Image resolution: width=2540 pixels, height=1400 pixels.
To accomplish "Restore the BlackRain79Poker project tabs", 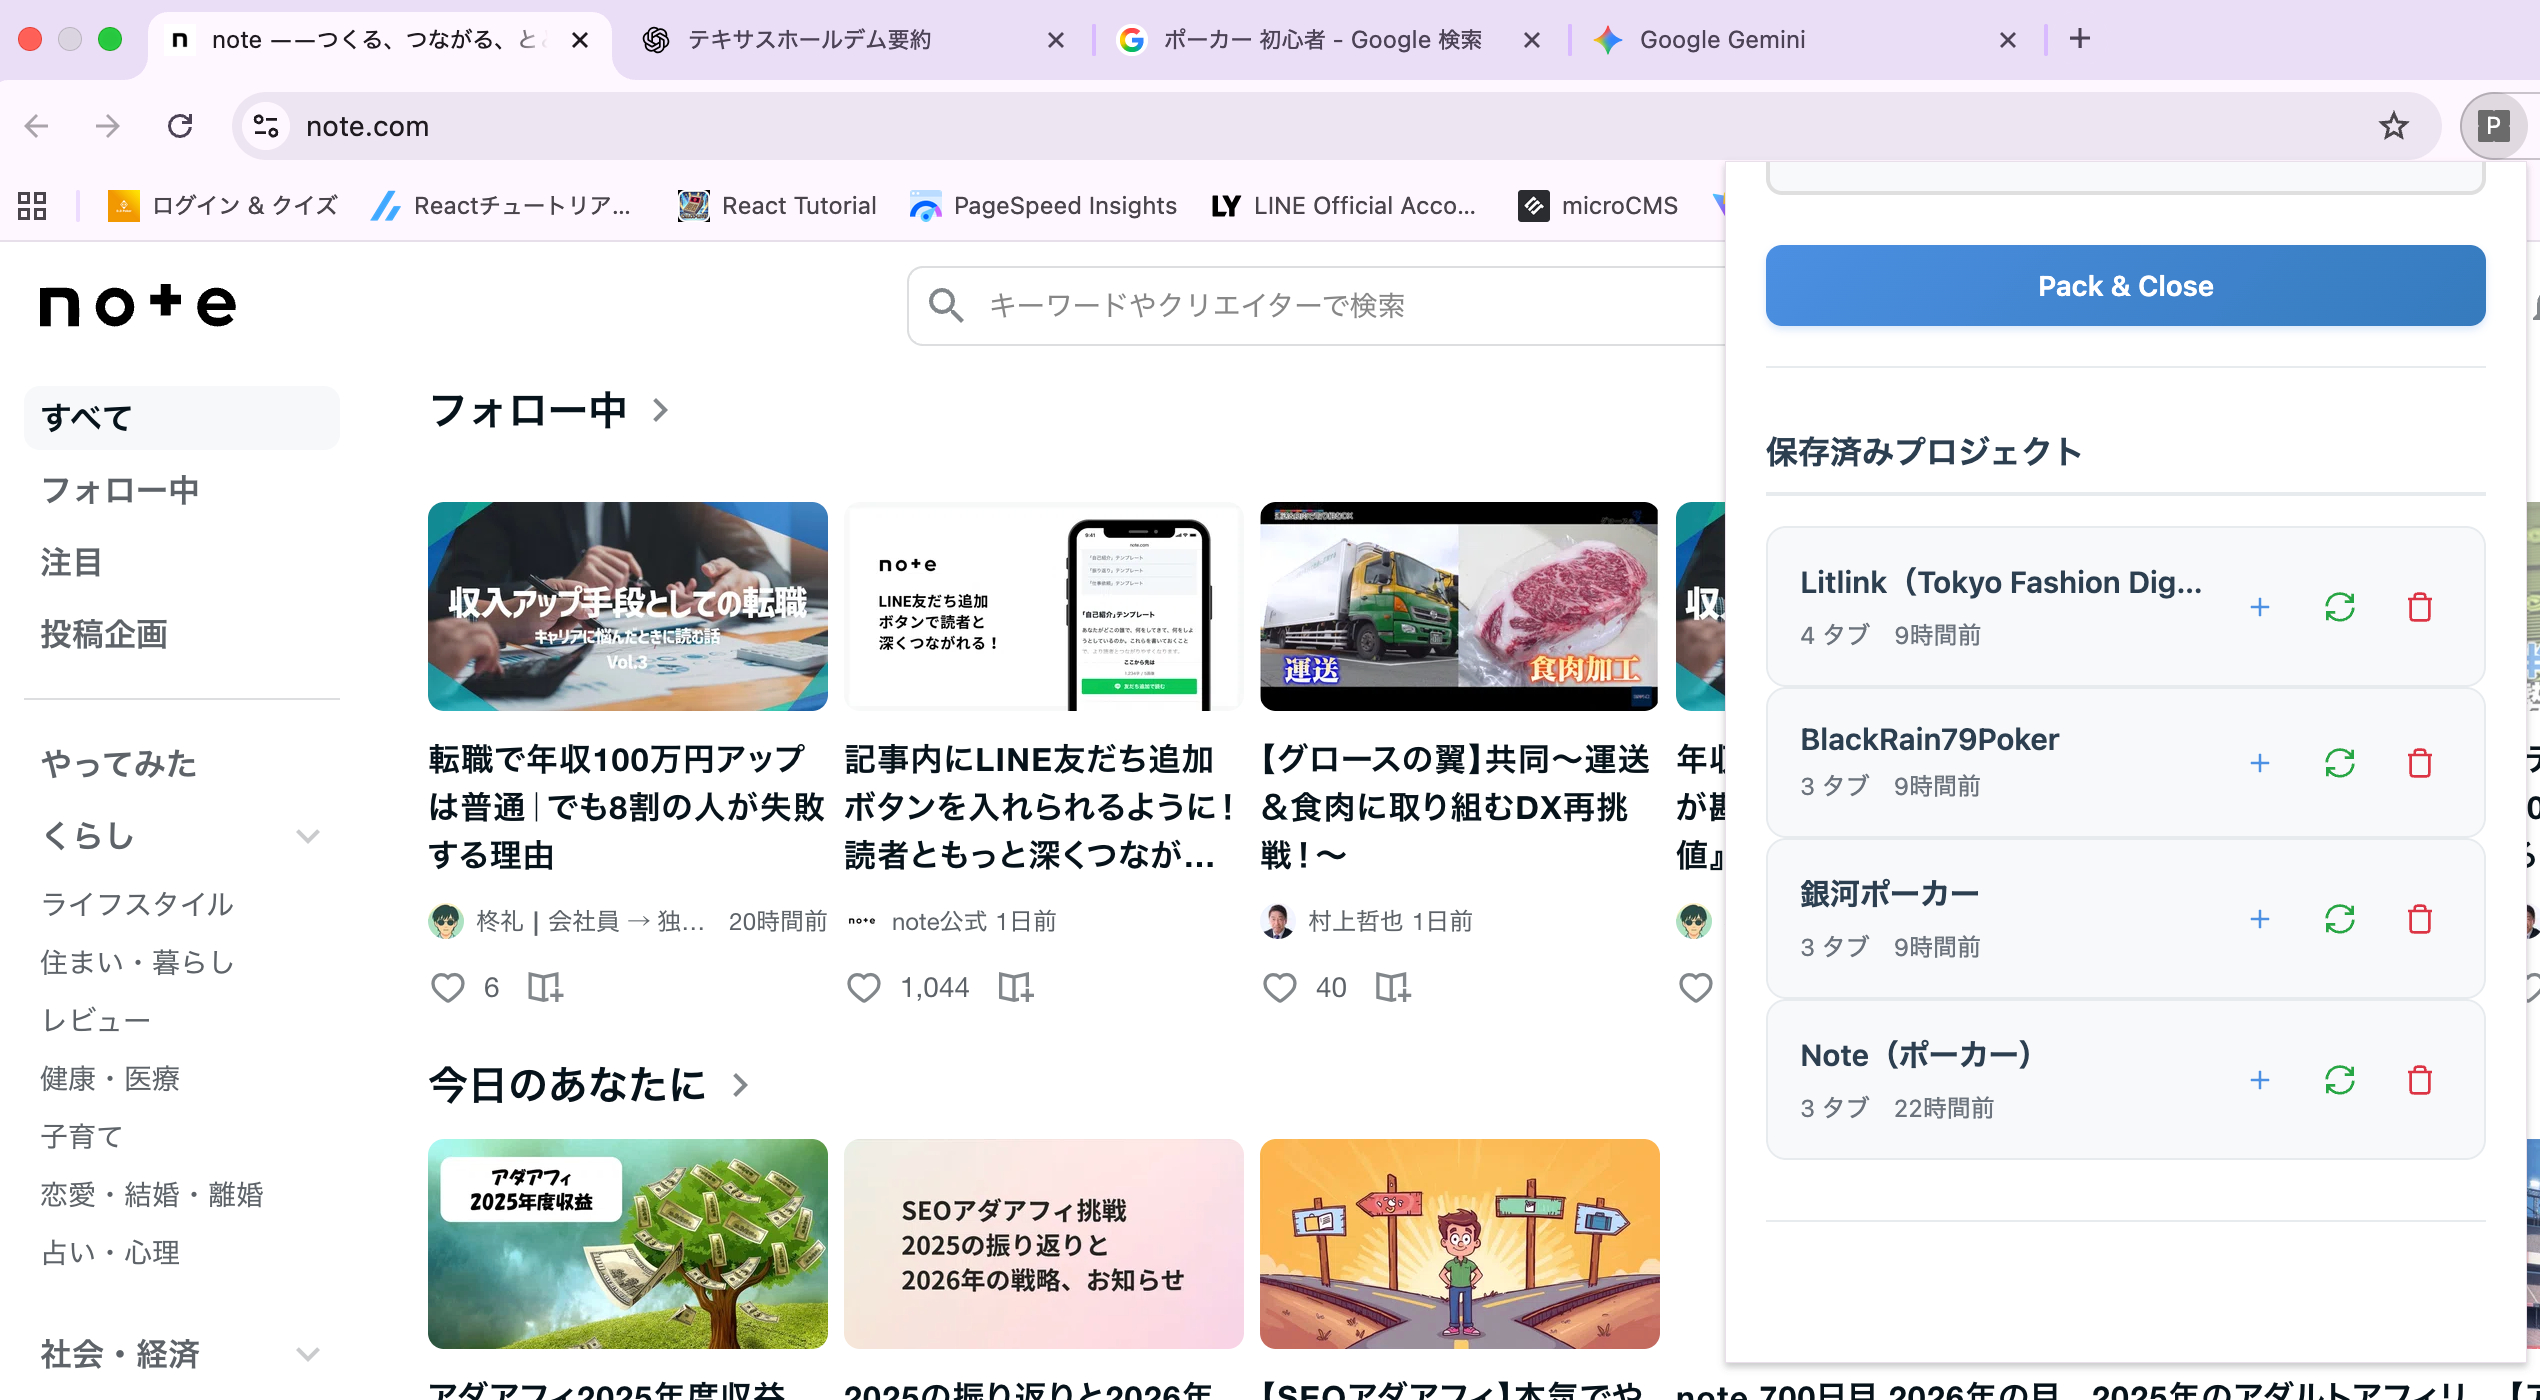I will coord(2340,763).
